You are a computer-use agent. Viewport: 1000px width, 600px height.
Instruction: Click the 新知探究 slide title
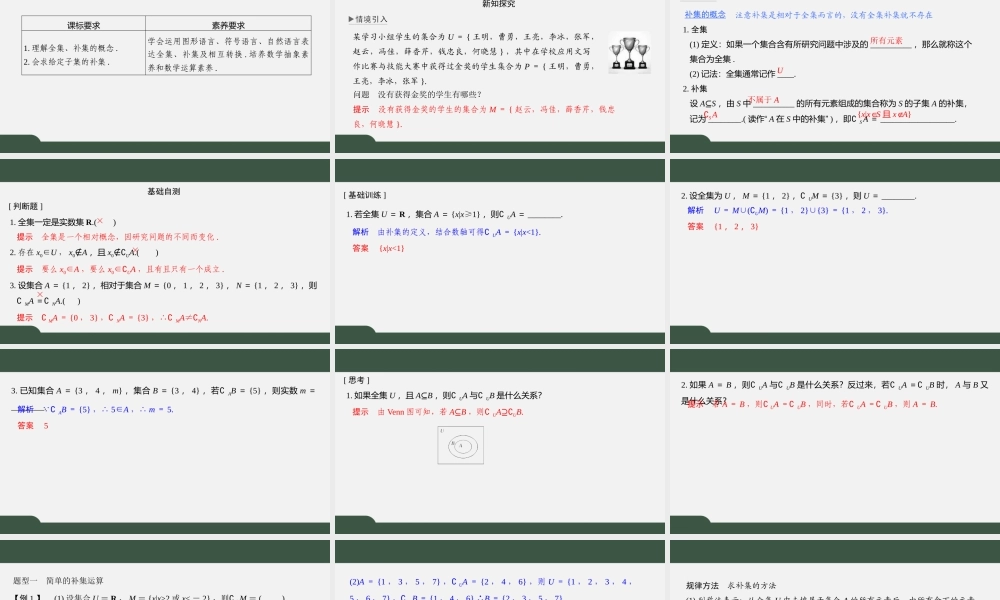[500, 4]
